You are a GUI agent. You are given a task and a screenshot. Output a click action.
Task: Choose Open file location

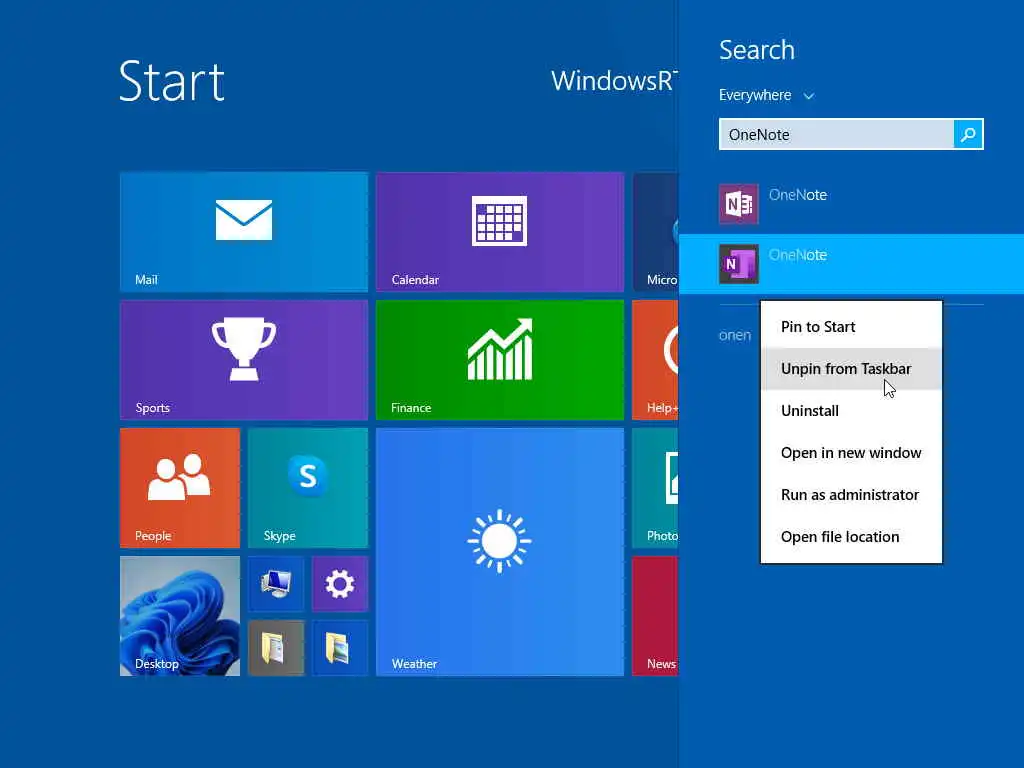coord(851,537)
